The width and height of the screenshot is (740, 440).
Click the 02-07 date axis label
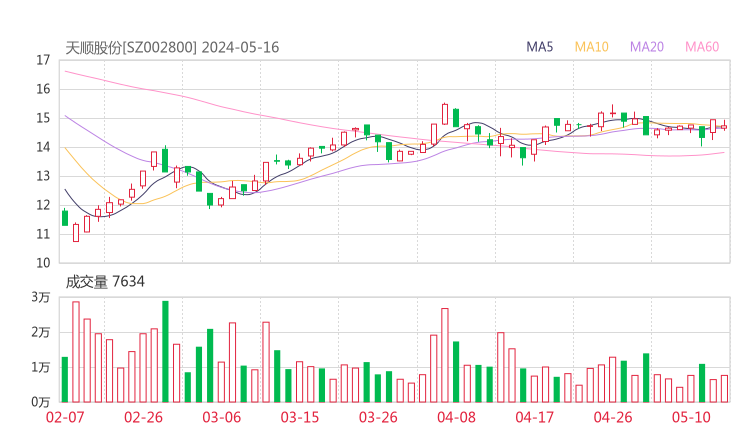(65, 417)
